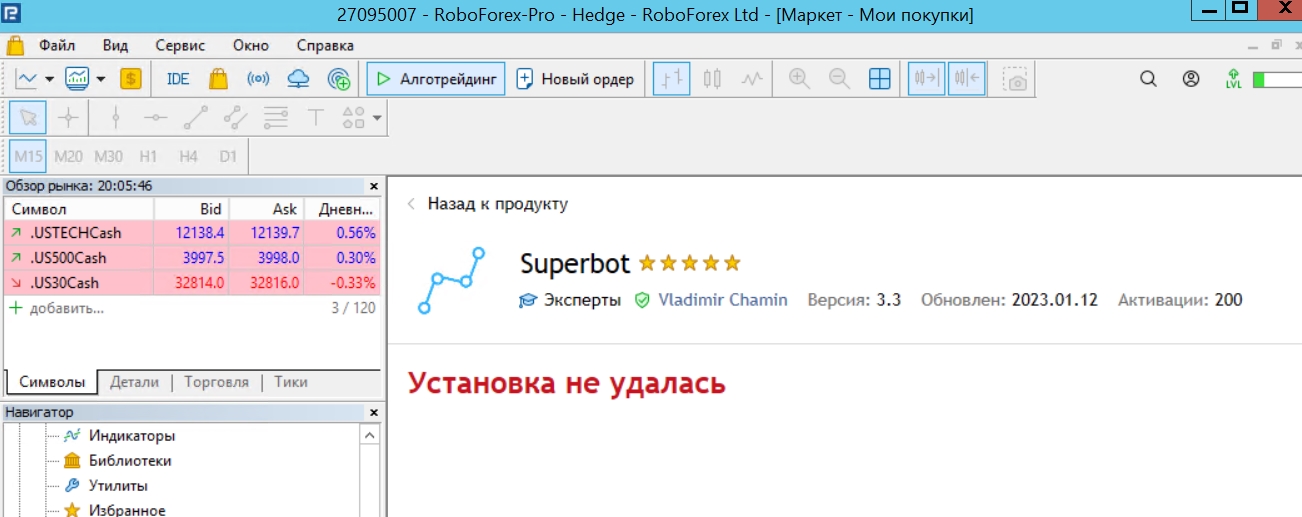Select Библиотеки in Navigator tree
Viewport: 1302px width, 517px height.
[130, 461]
